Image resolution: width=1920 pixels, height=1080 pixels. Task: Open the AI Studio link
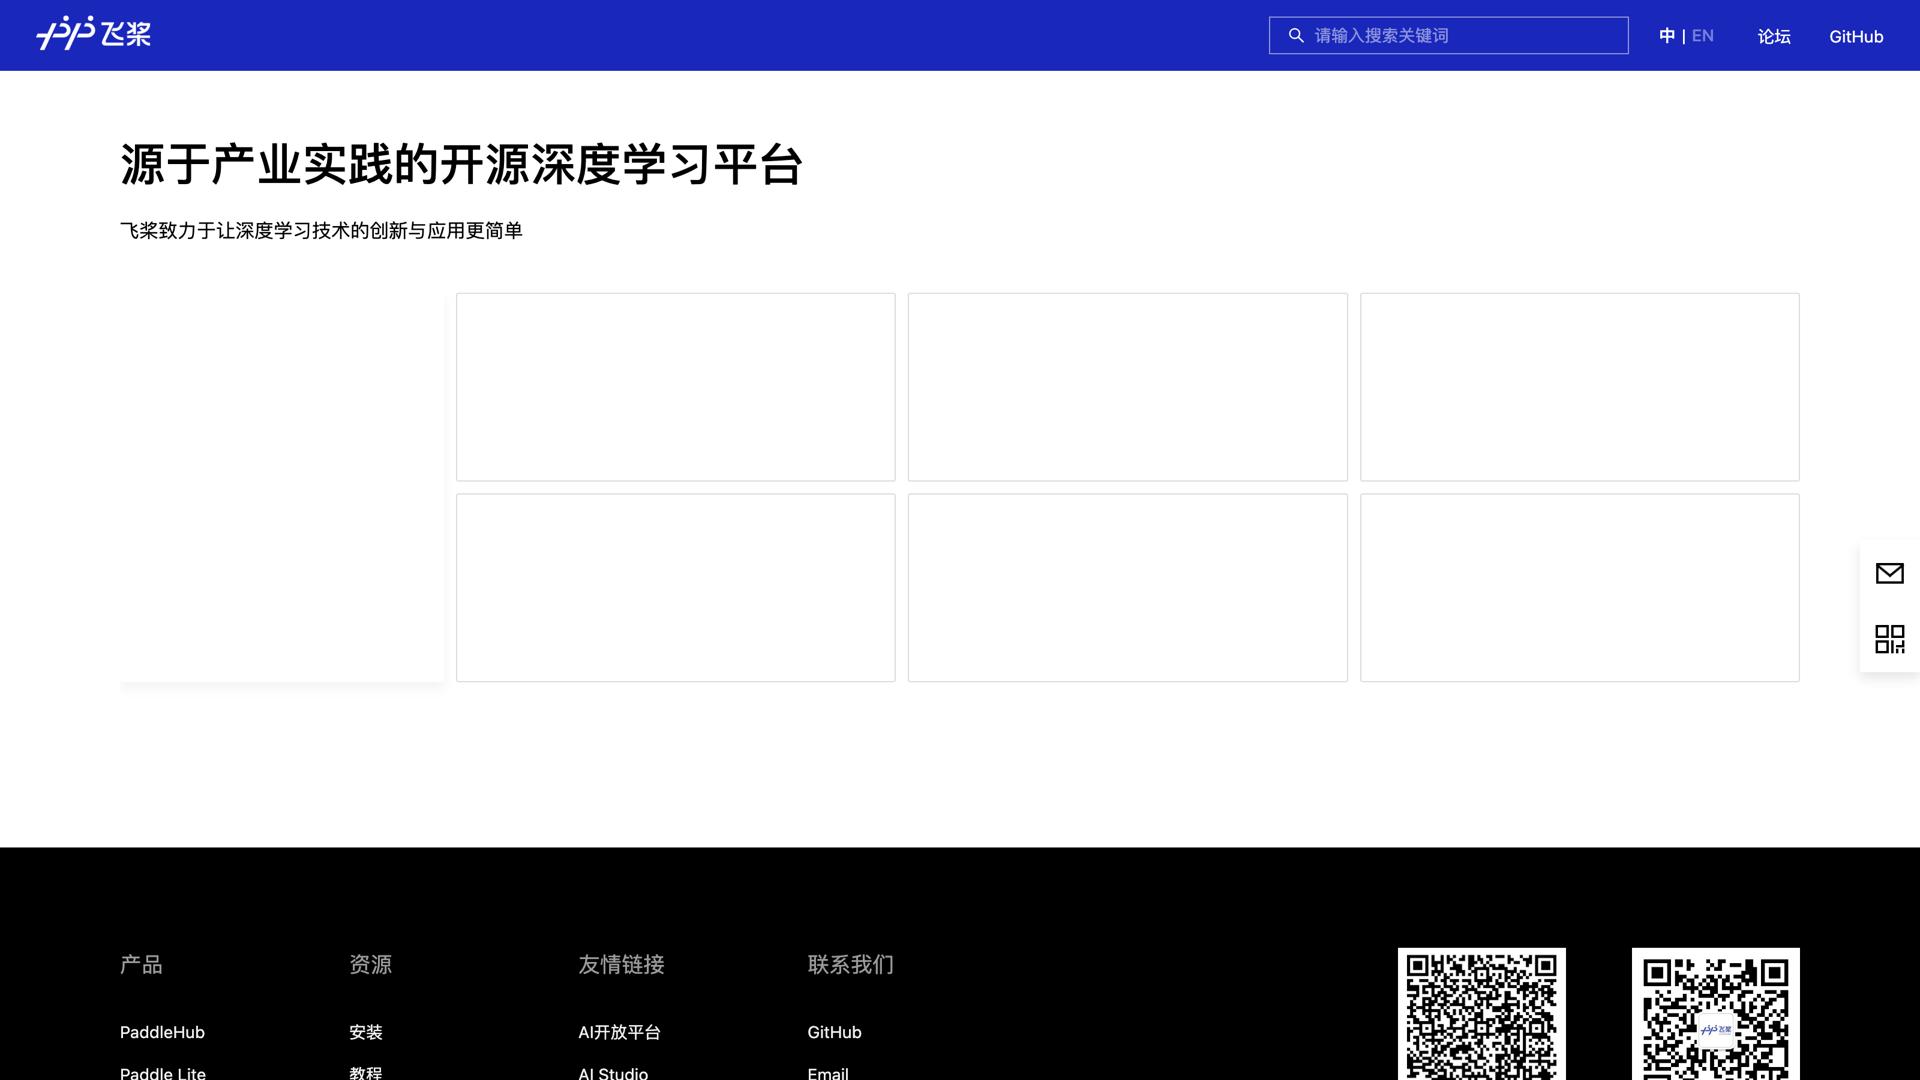click(x=612, y=1073)
